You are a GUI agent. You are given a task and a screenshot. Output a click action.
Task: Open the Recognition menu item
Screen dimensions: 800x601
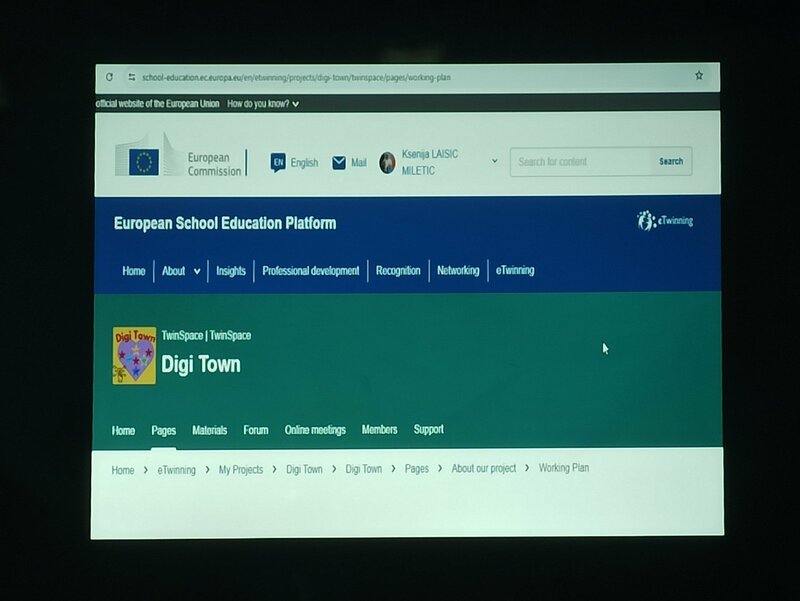click(x=398, y=270)
